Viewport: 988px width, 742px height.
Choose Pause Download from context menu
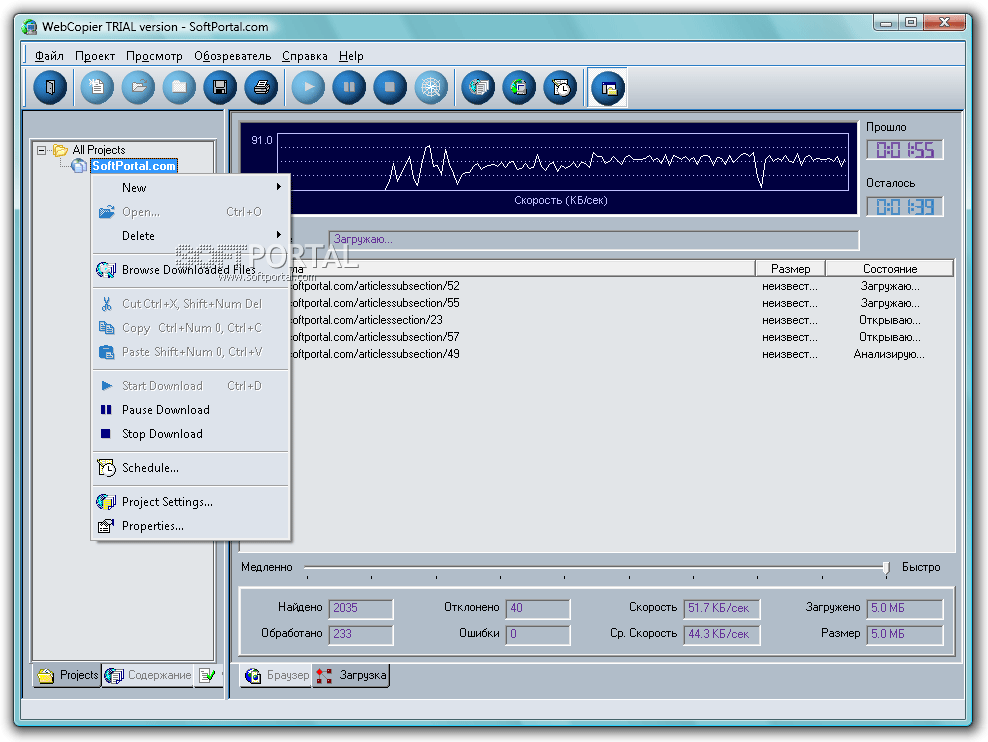pyautogui.click(x=165, y=410)
